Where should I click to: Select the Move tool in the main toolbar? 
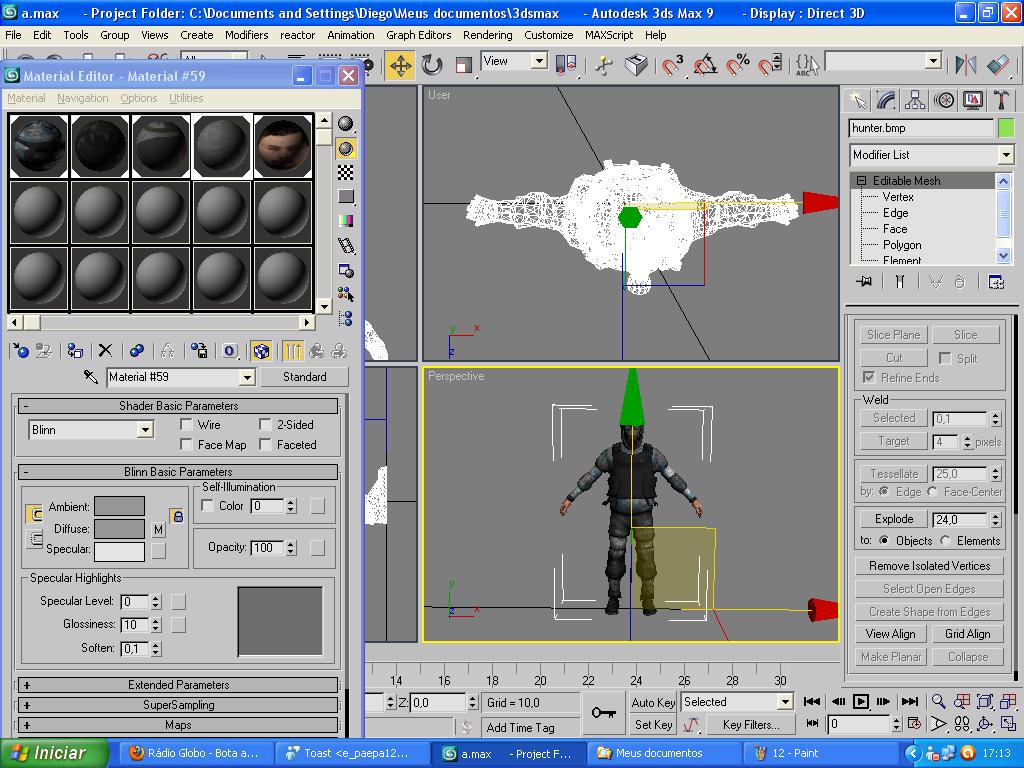(400, 66)
